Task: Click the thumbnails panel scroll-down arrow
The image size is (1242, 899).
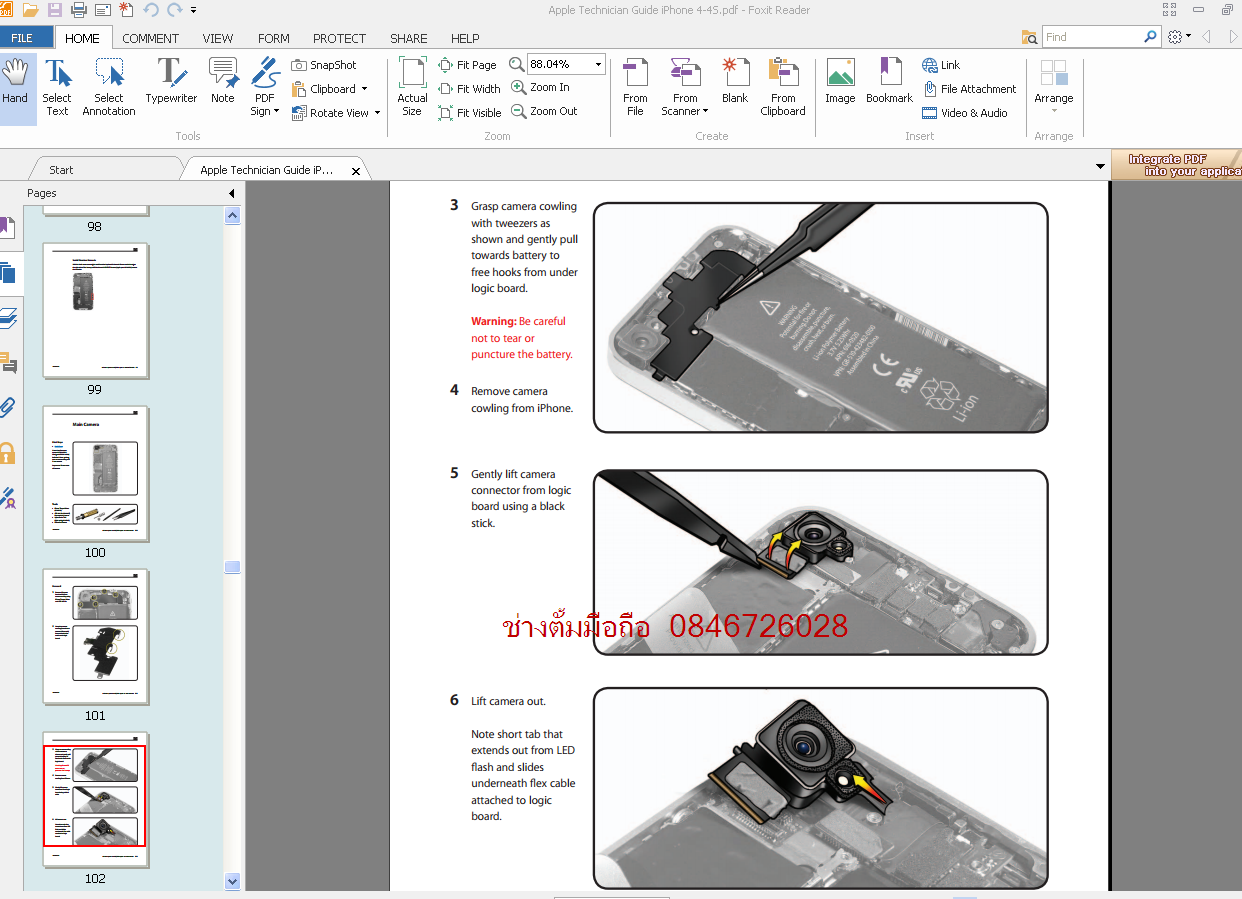Action: click(233, 881)
